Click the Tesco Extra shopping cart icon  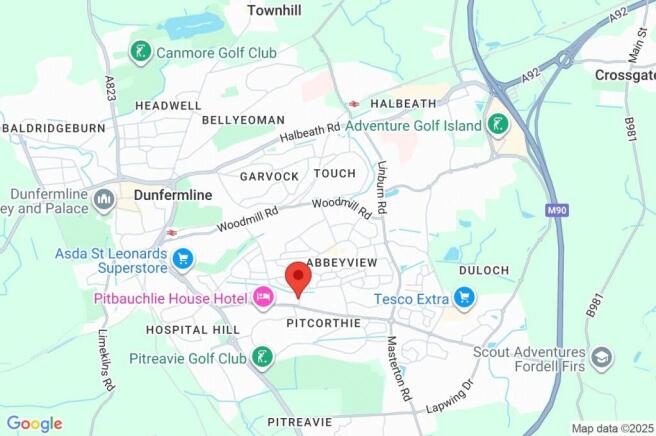tap(464, 298)
